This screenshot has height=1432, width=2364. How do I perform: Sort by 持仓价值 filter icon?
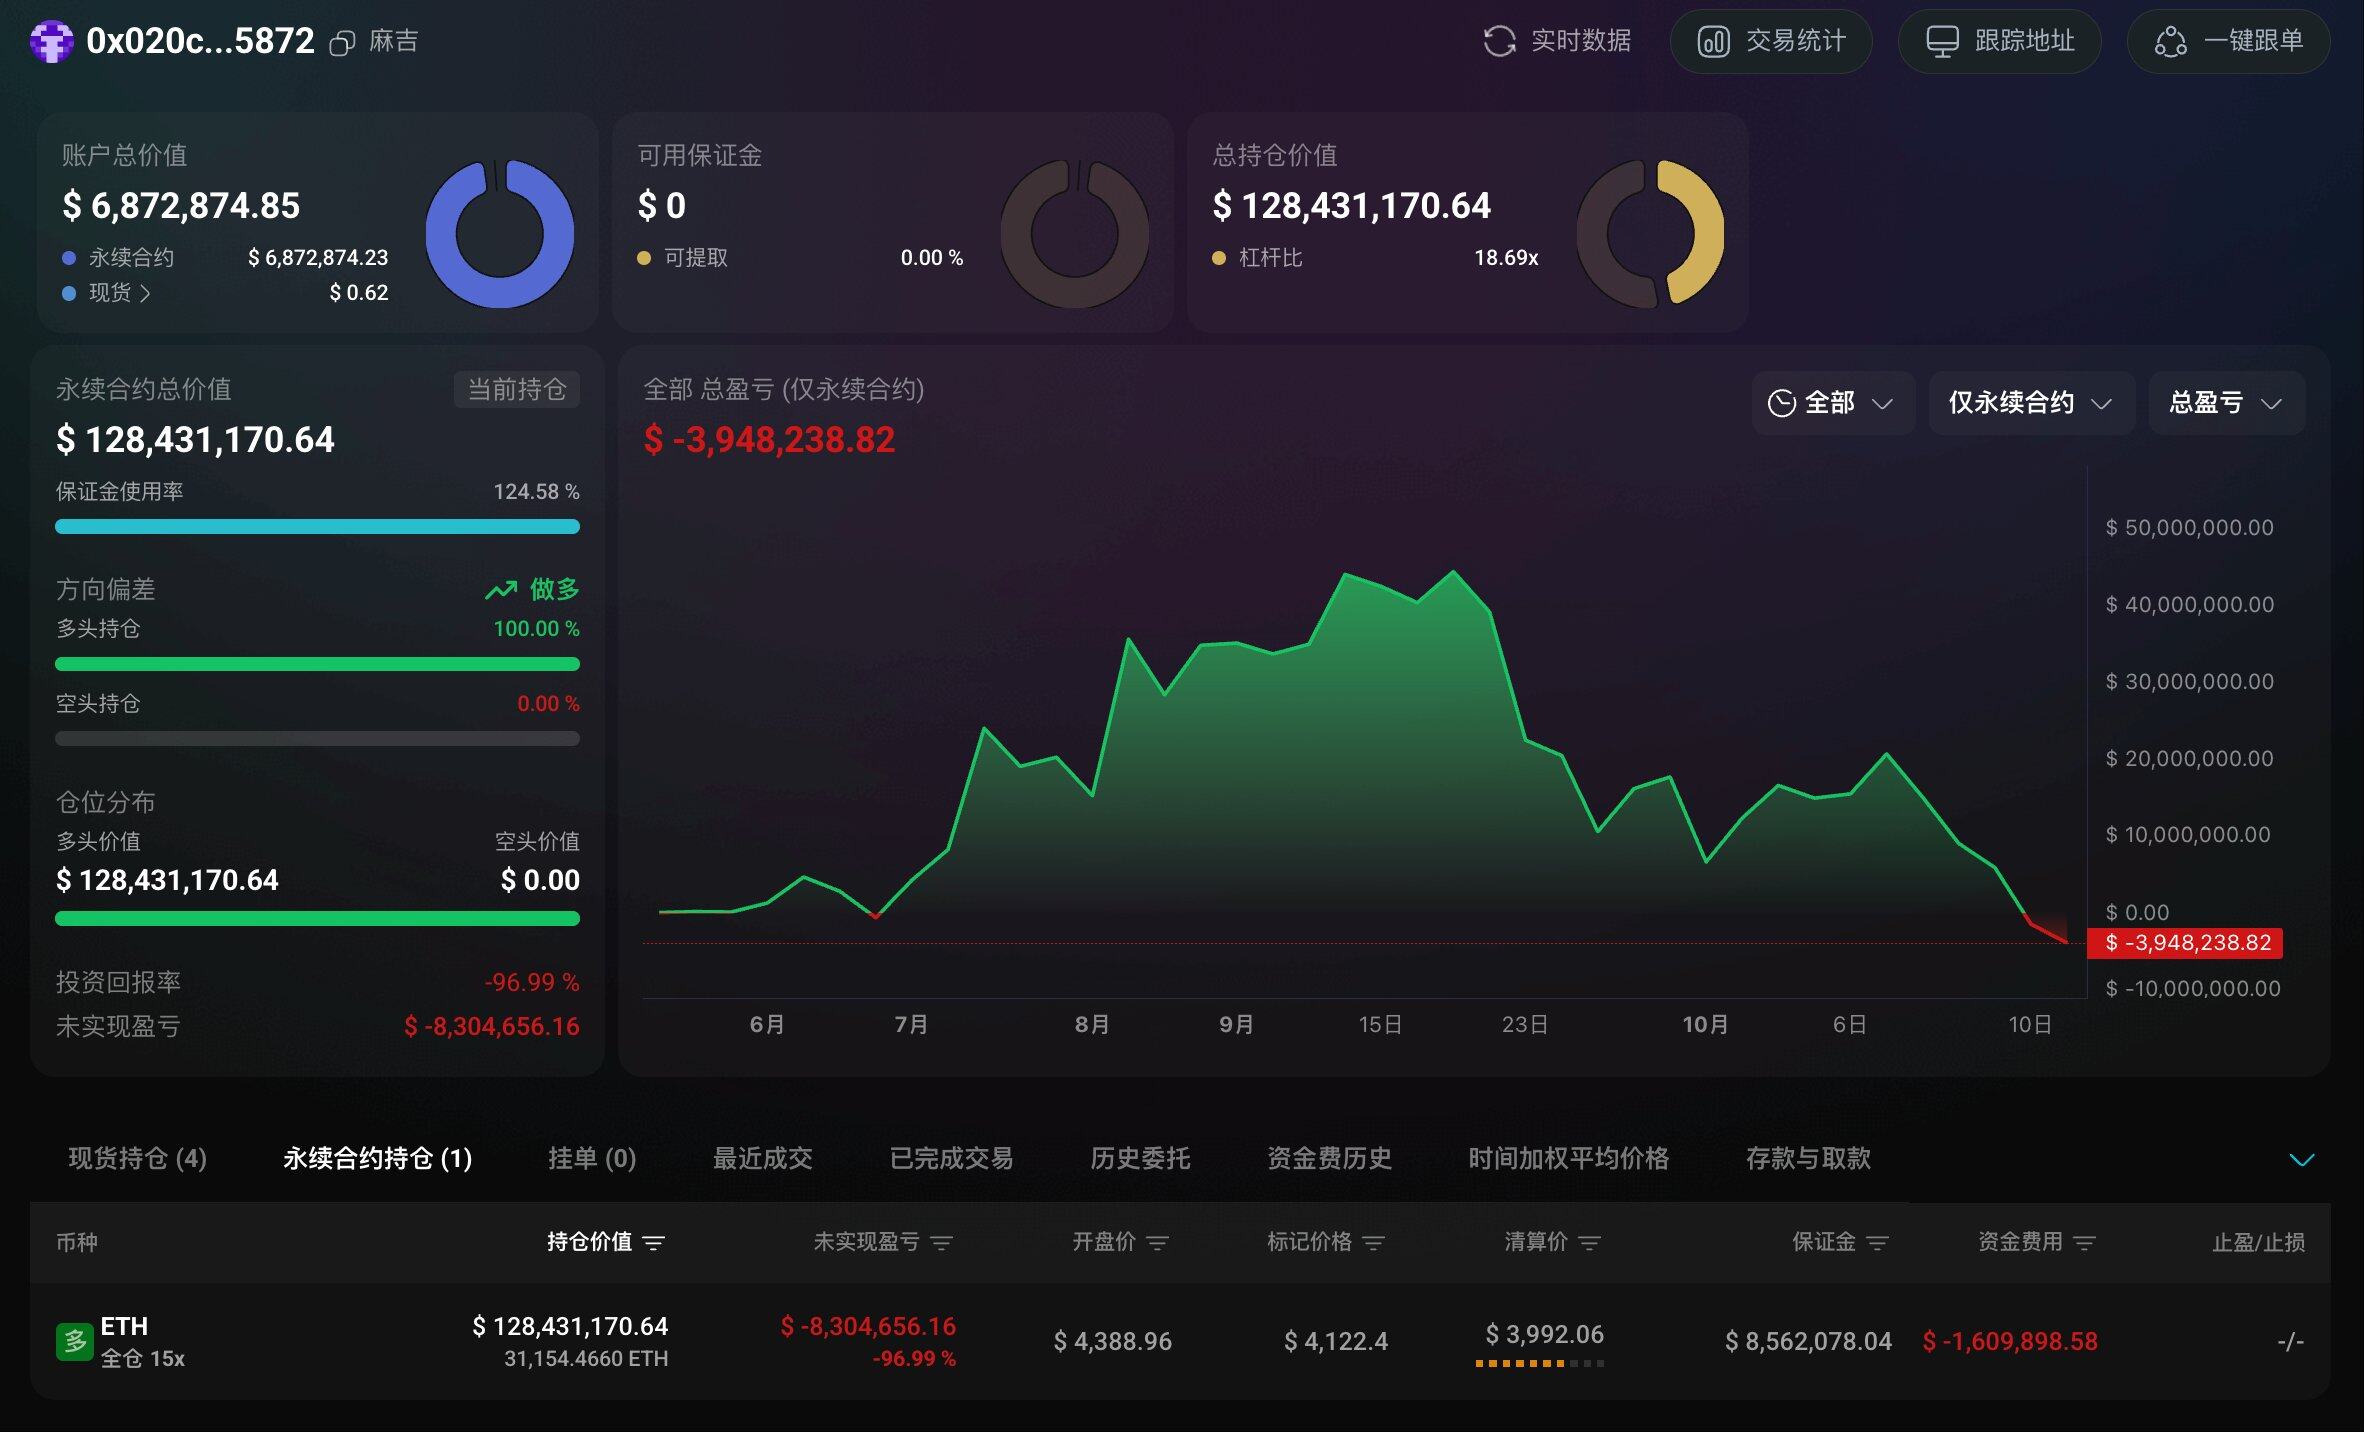coord(654,1242)
